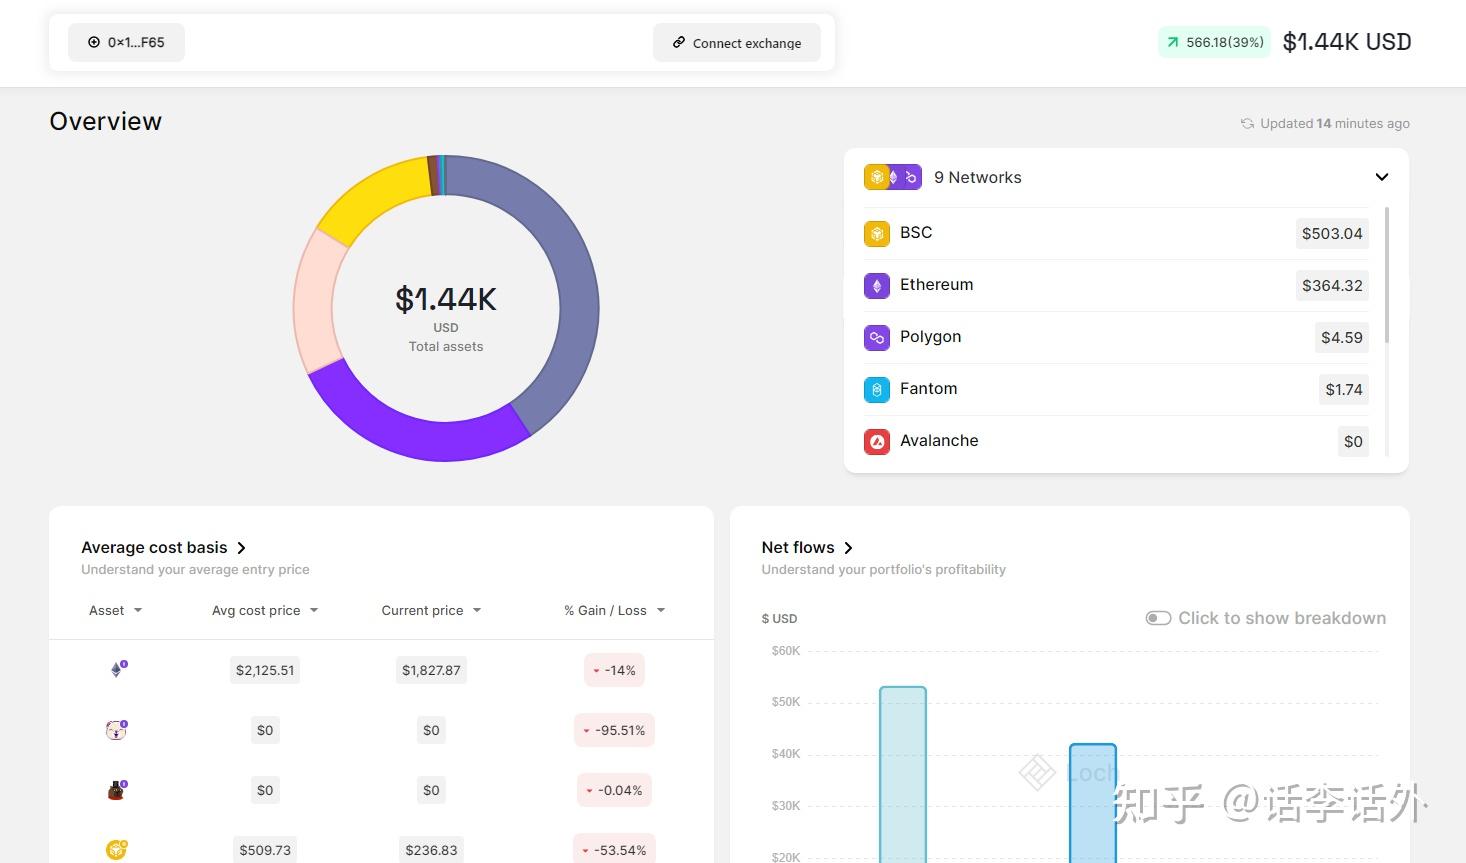Click the Polygon network icon
The image size is (1466, 863).
click(x=876, y=337)
